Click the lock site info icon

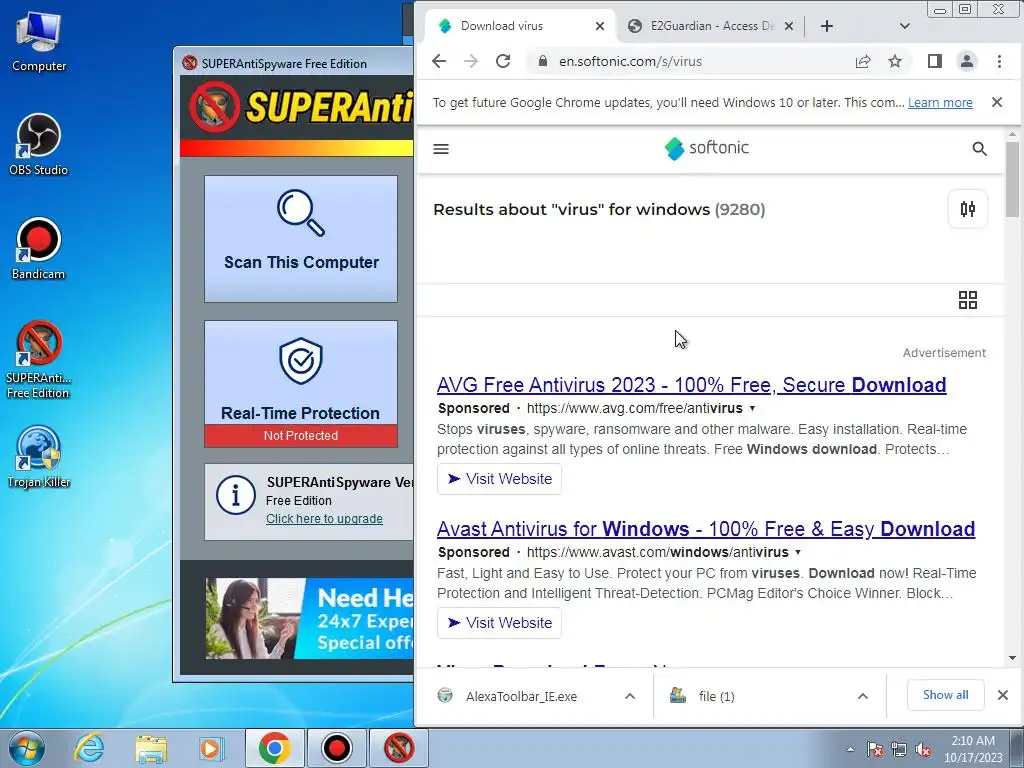click(x=542, y=61)
